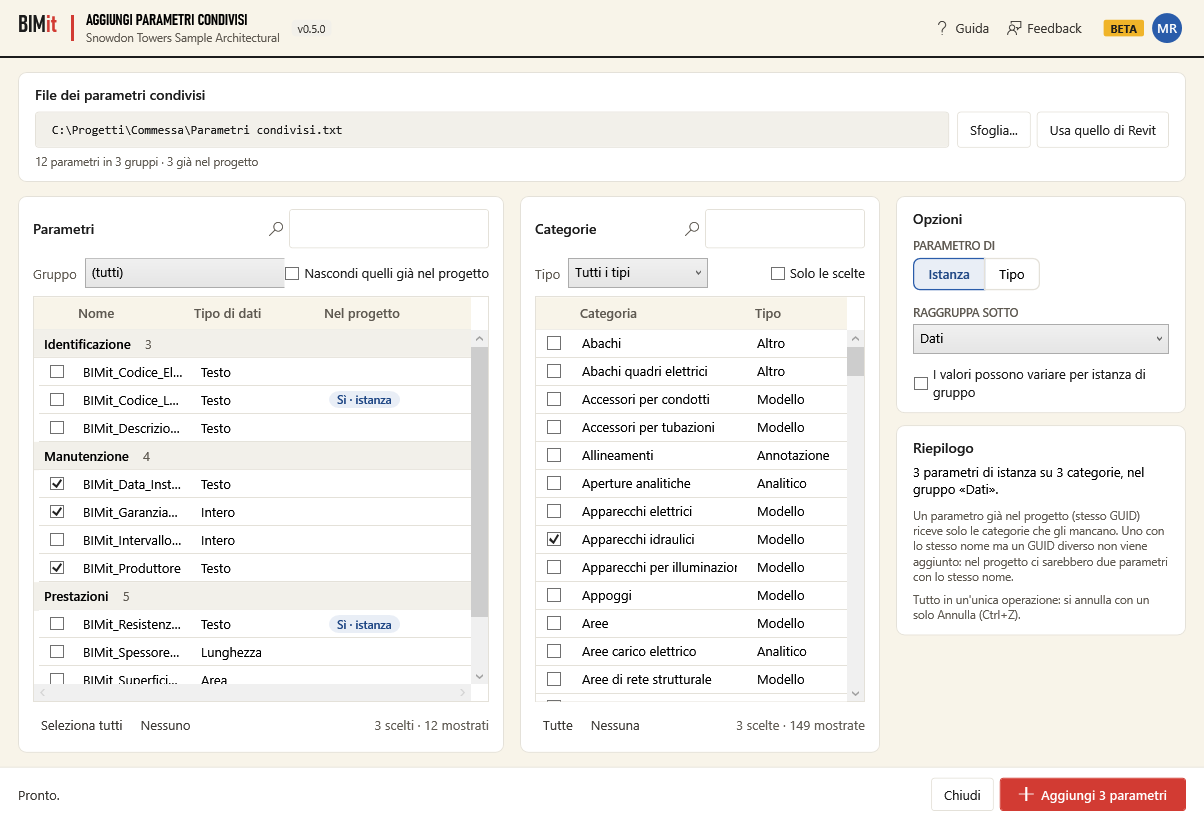The image size is (1204, 821).
Task: Enable Nascondi quelli già nel progetto
Action: (x=292, y=273)
